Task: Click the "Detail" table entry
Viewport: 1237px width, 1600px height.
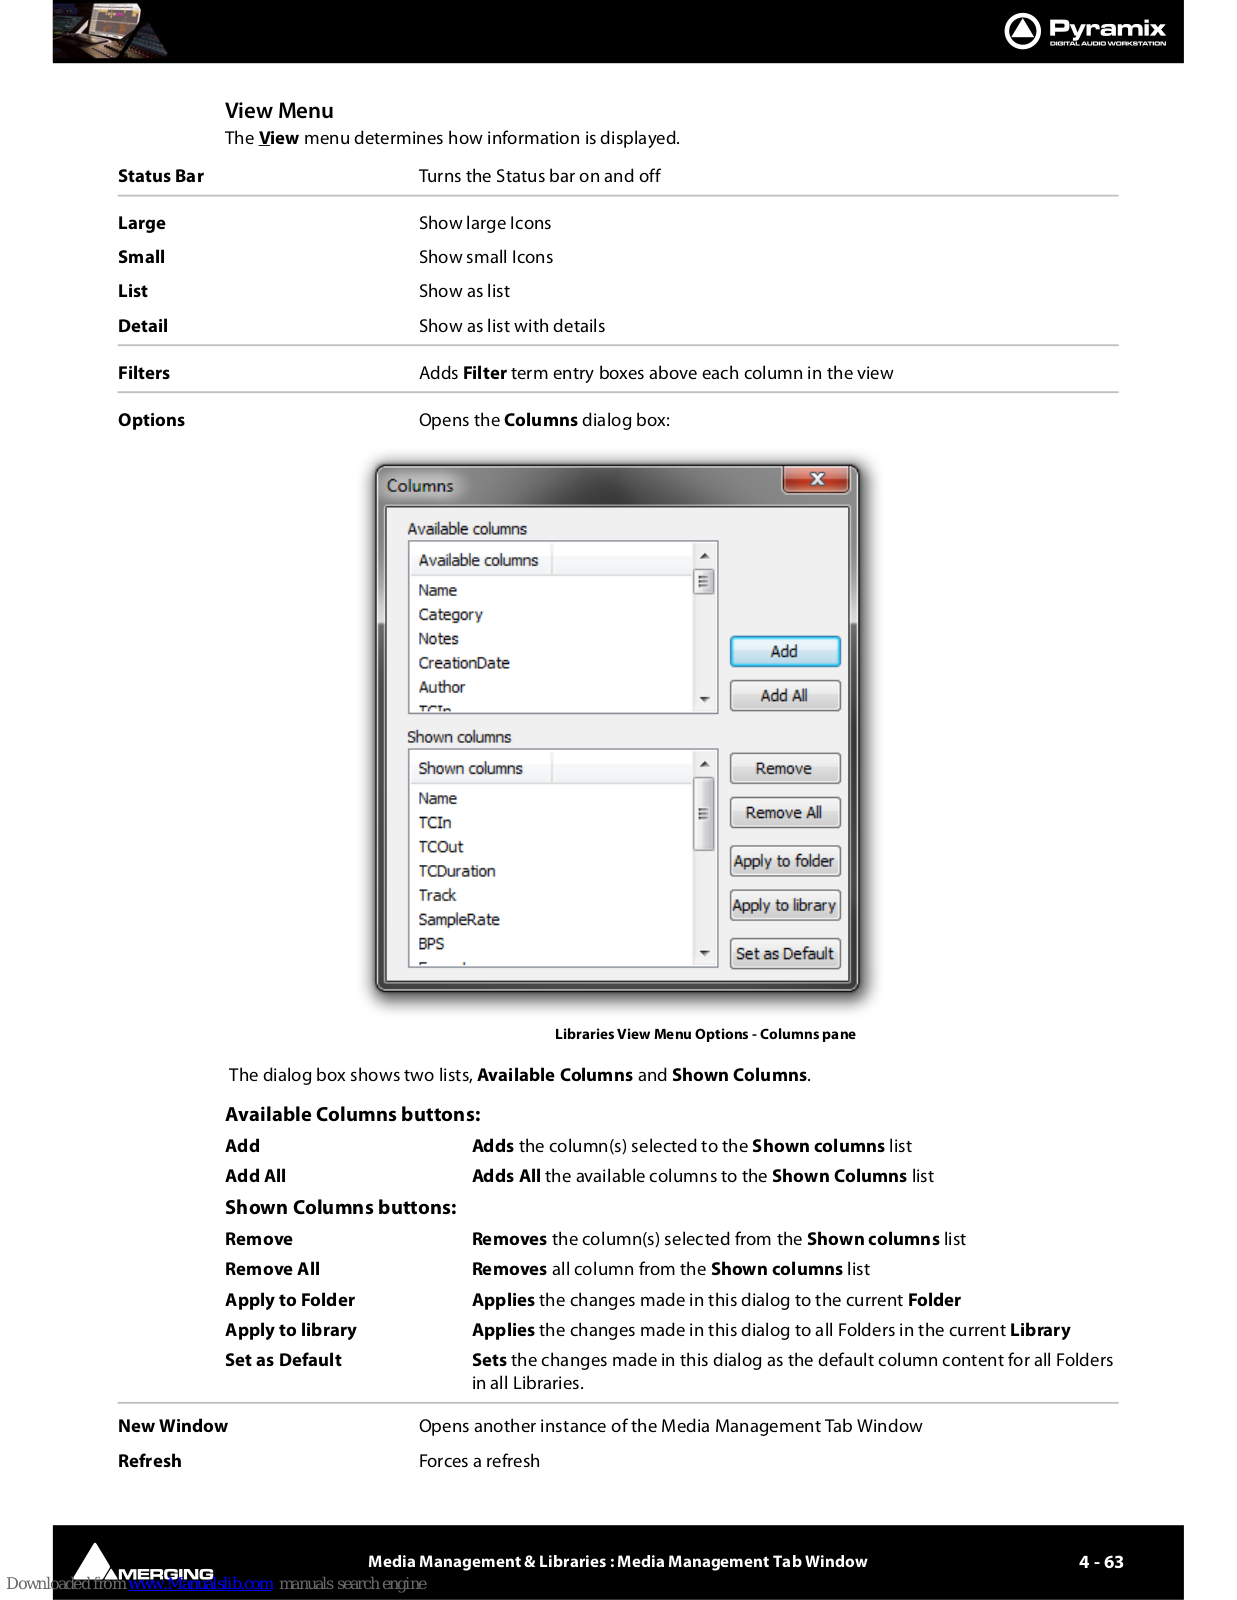Action: click(143, 326)
